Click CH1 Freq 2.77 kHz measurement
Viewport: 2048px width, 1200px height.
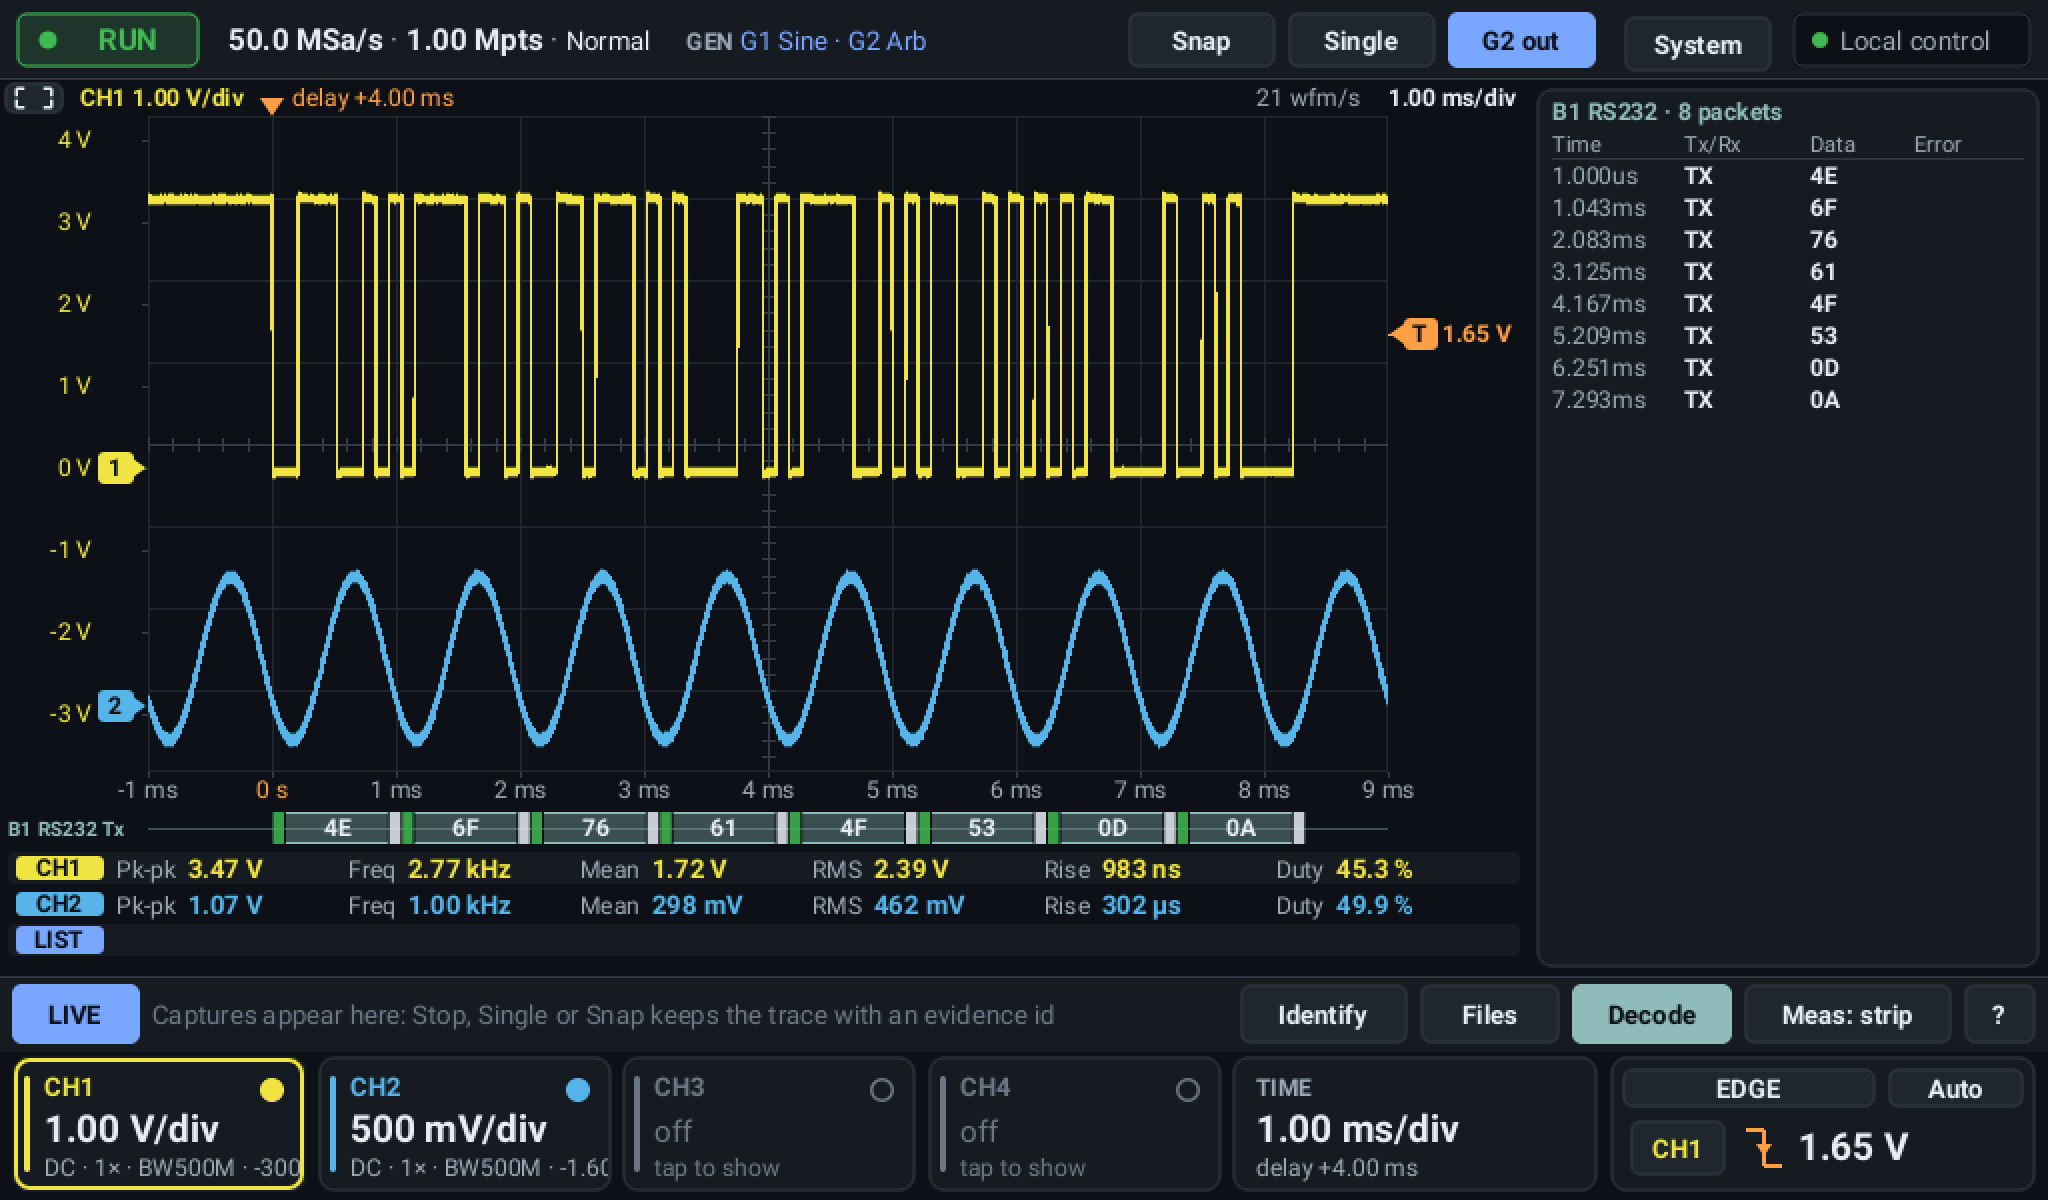[429, 870]
